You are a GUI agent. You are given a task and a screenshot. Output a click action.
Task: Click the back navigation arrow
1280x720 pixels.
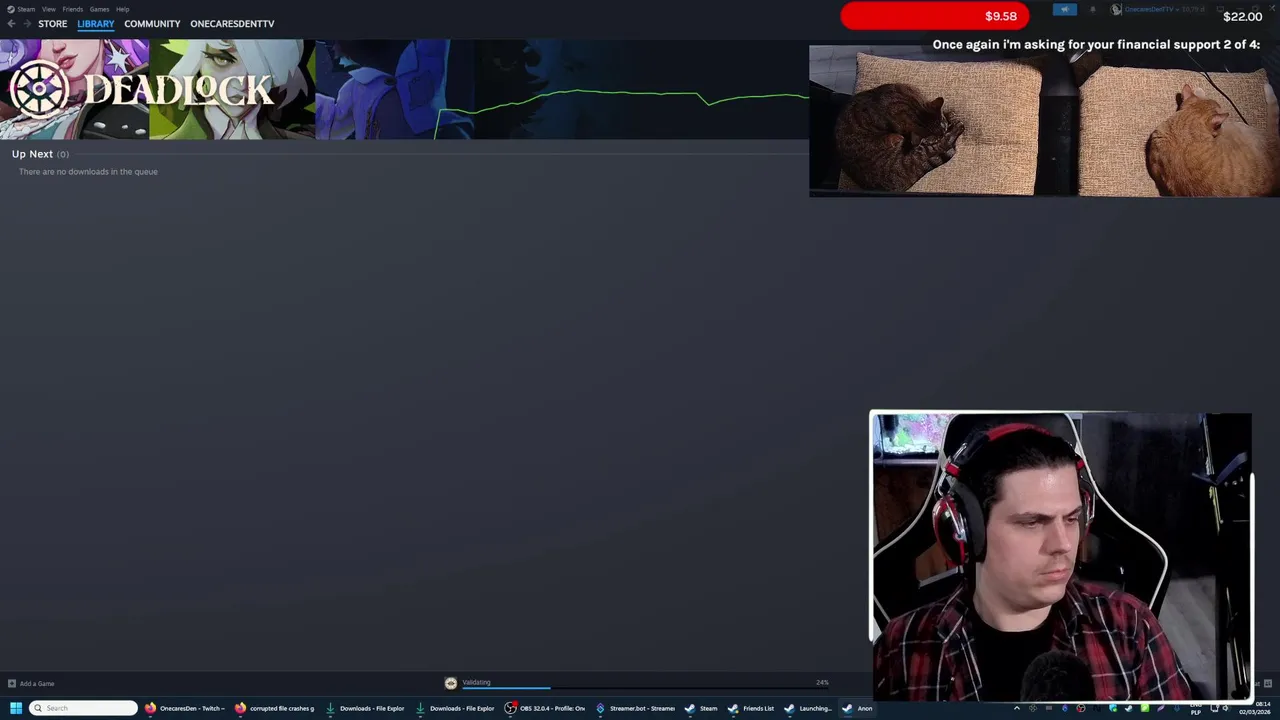[11, 23]
